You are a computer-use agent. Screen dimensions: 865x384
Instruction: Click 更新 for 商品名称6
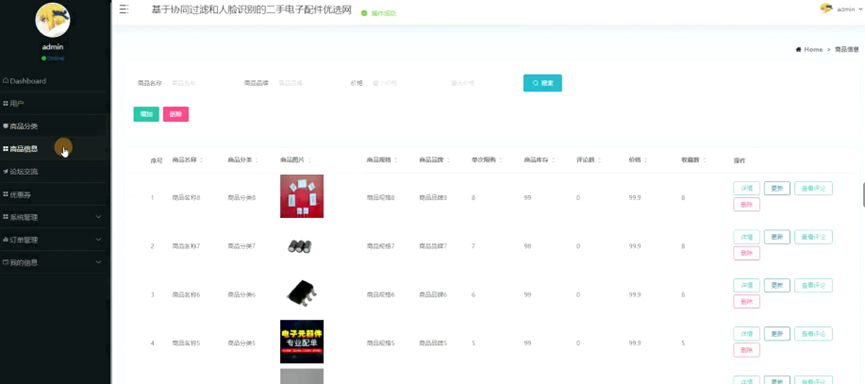pos(777,285)
